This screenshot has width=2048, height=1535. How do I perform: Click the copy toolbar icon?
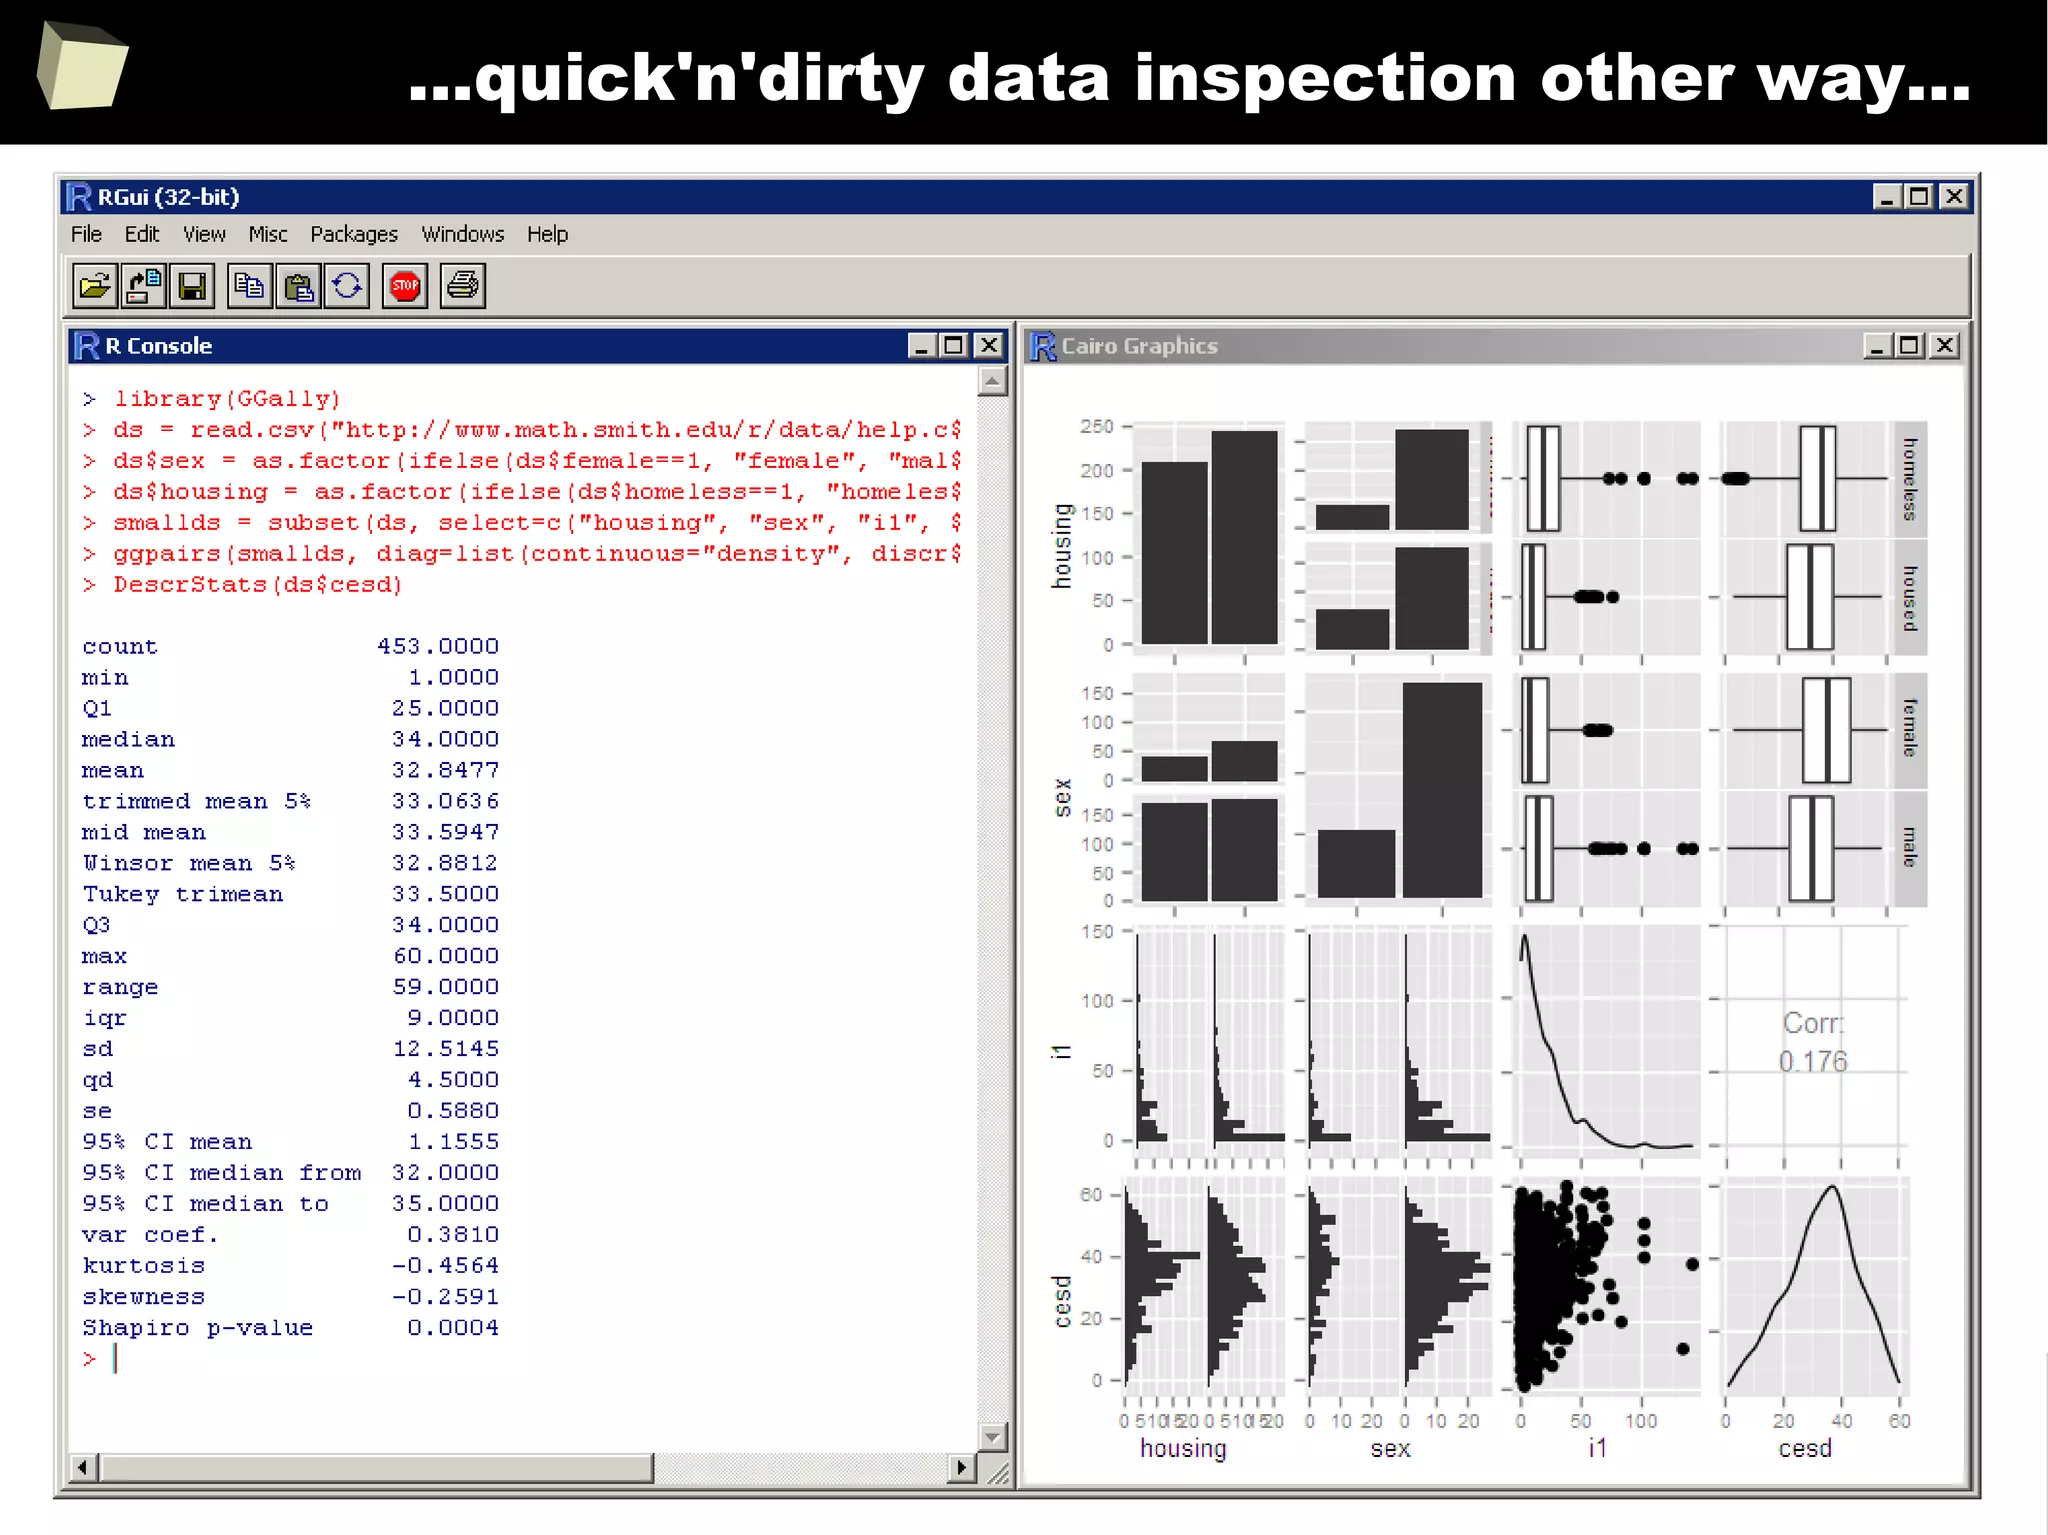tap(249, 286)
